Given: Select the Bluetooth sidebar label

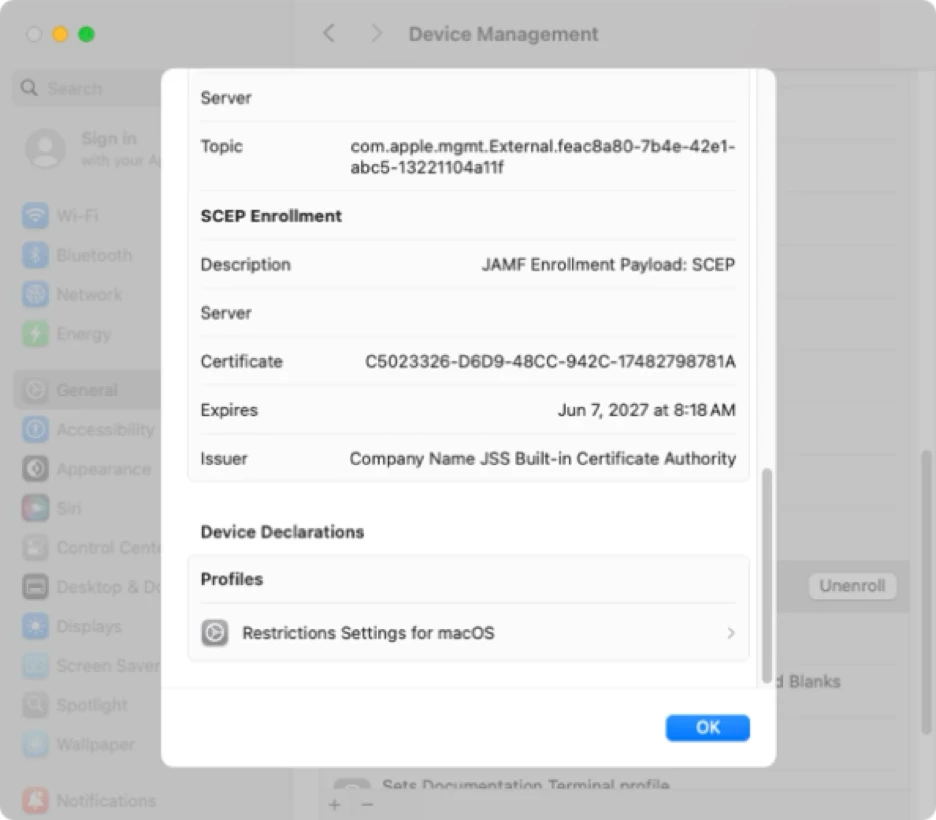Looking at the screenshot, I should 94,255.
